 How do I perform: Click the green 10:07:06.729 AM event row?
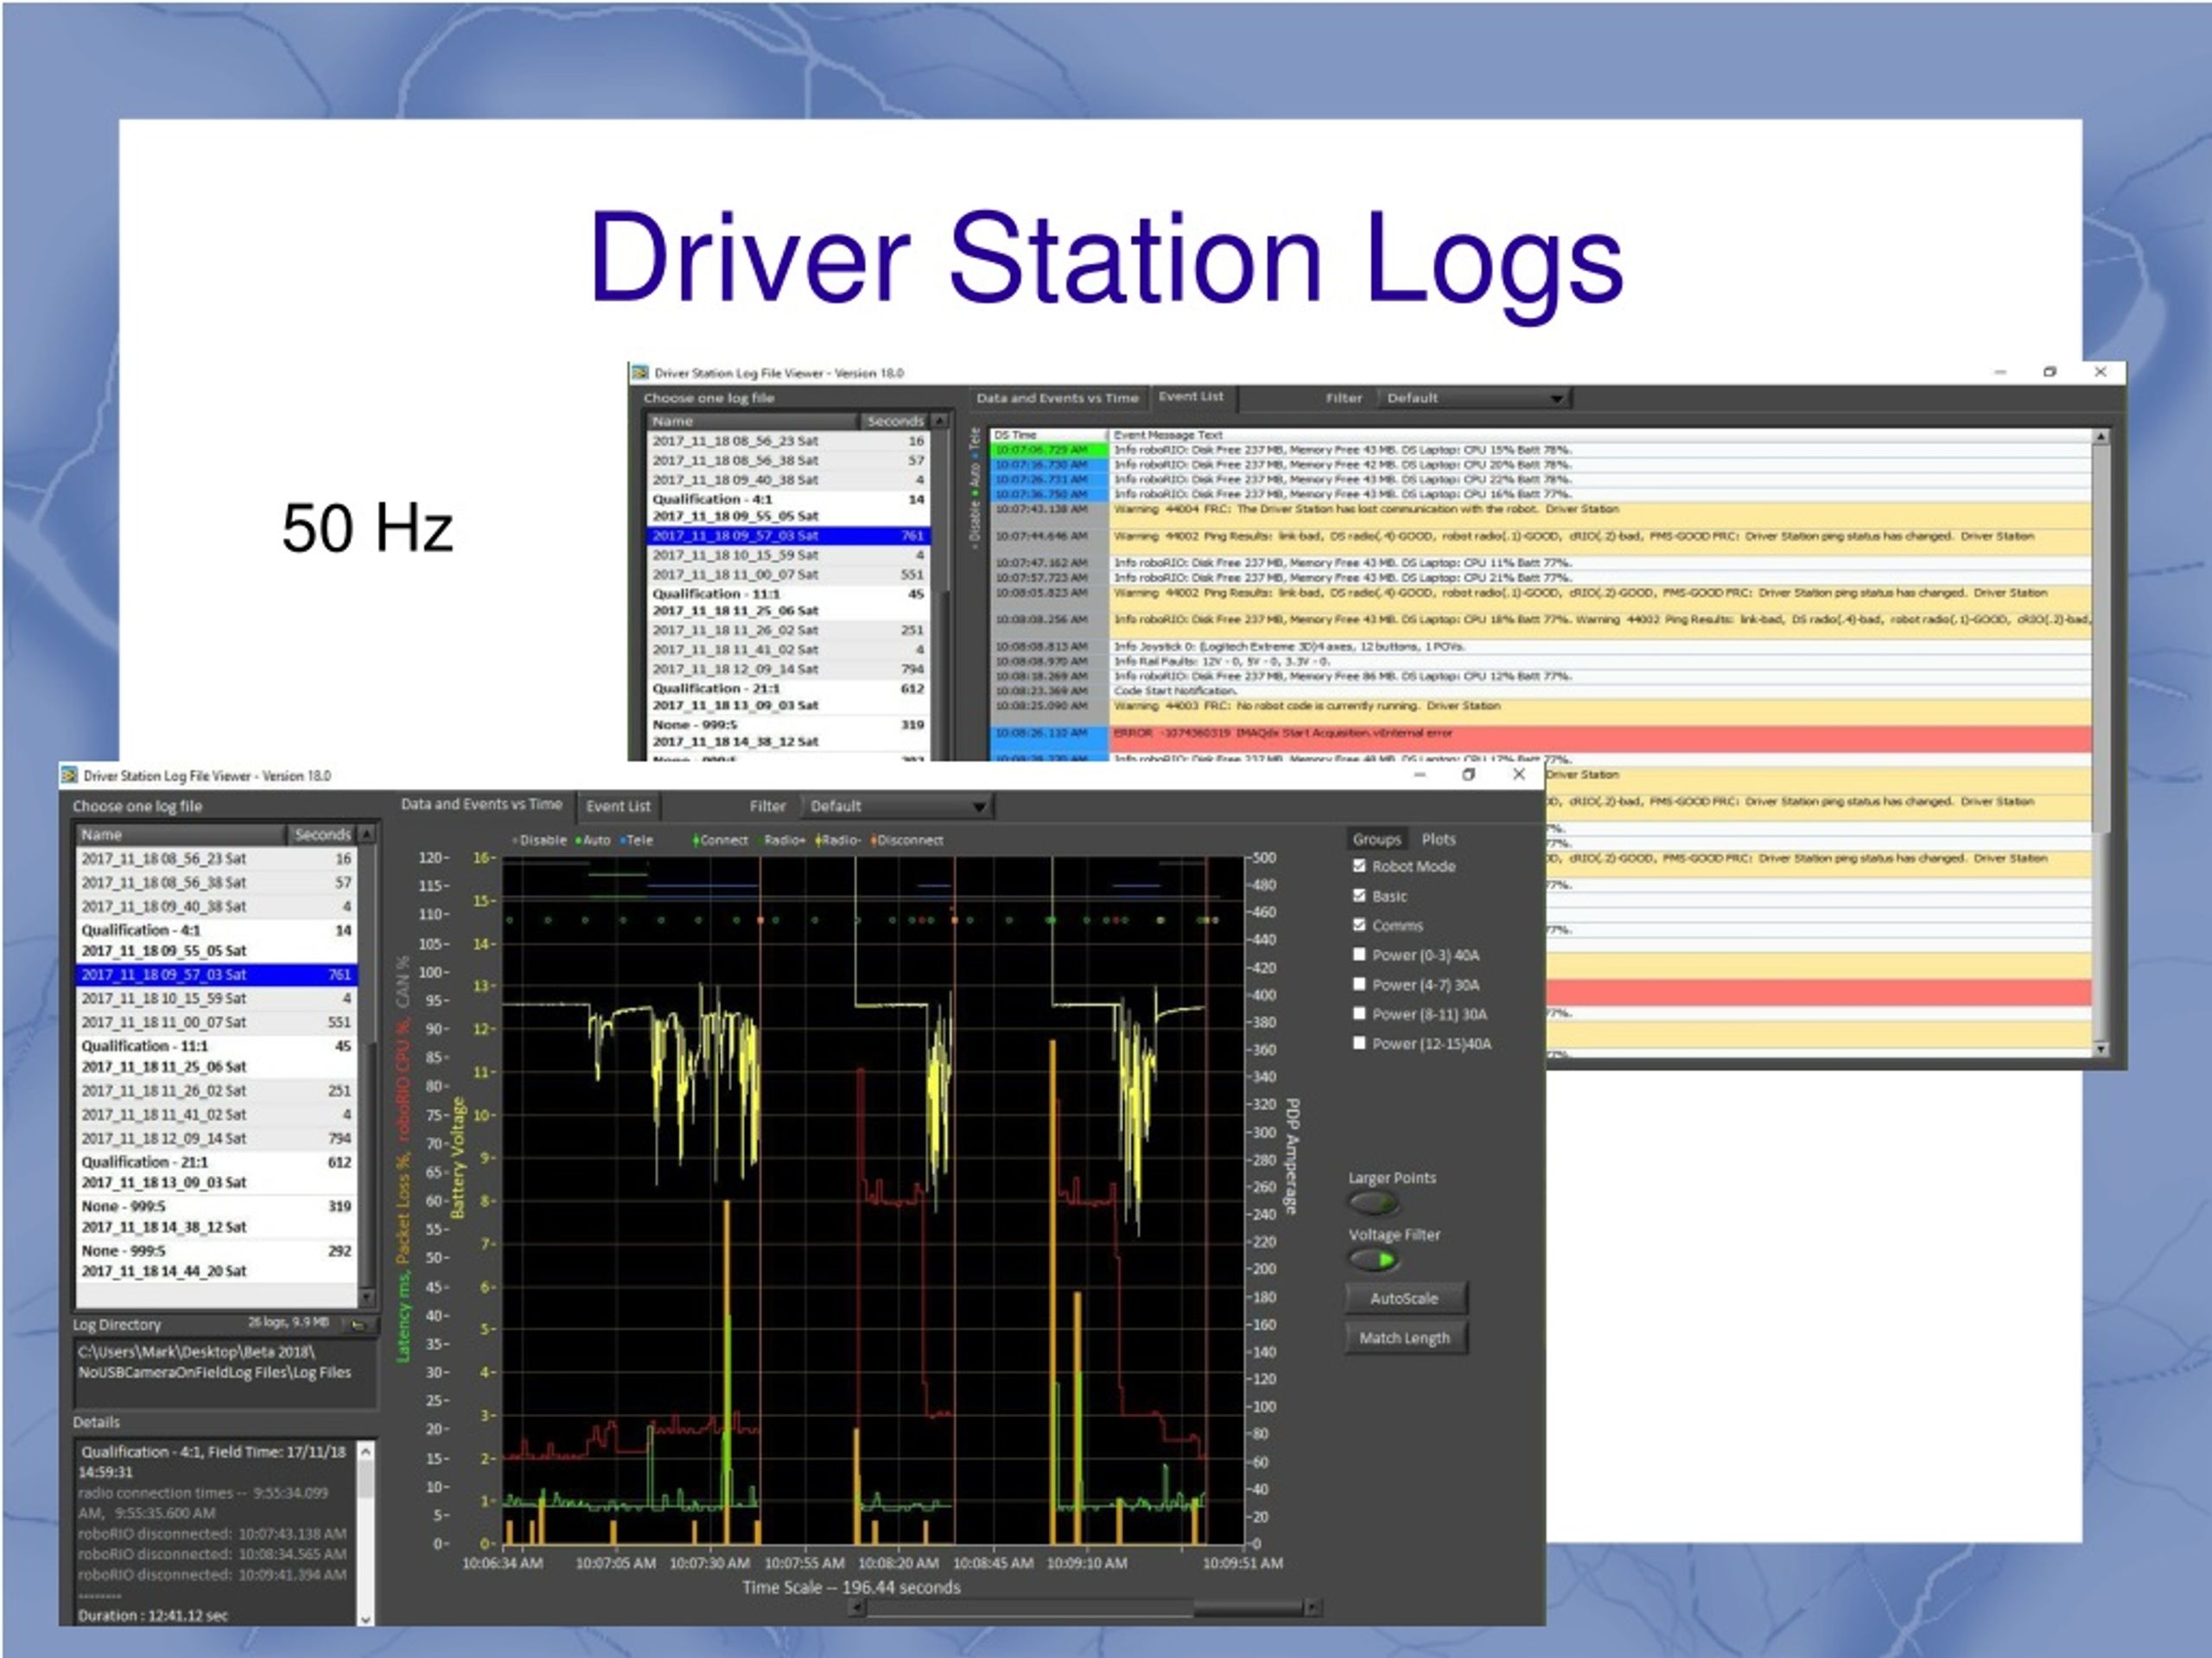[1541, 450]
